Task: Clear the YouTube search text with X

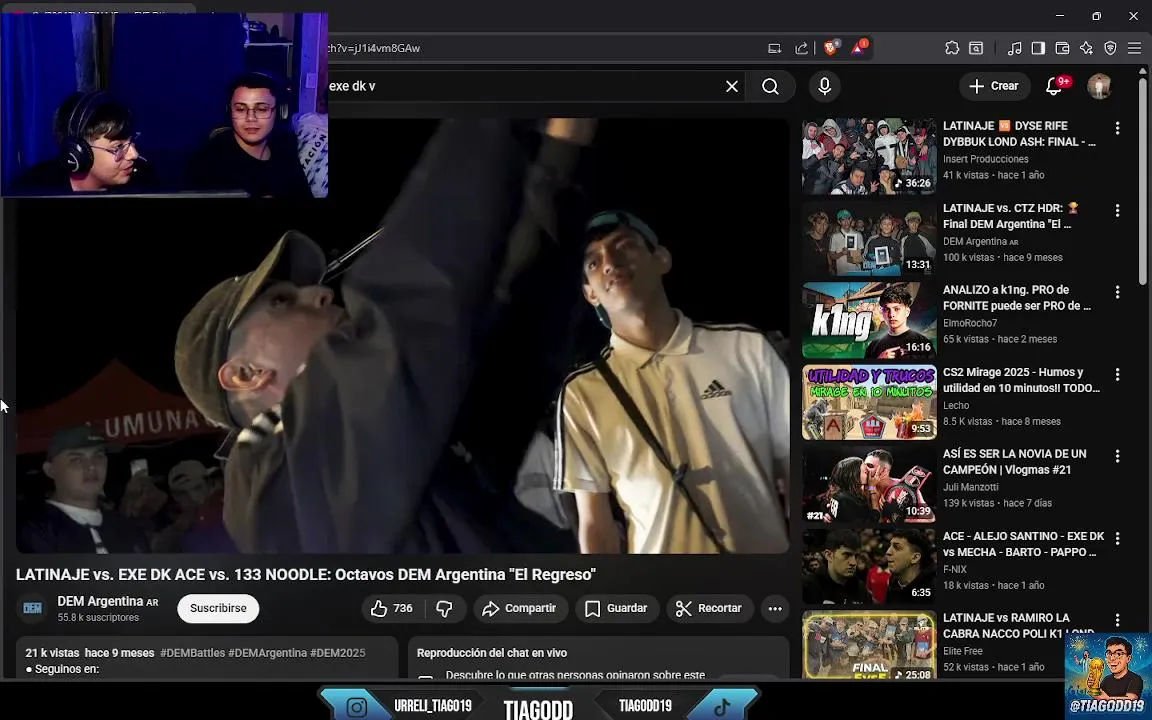Action: pyautogui.click(x=732, y=87)
